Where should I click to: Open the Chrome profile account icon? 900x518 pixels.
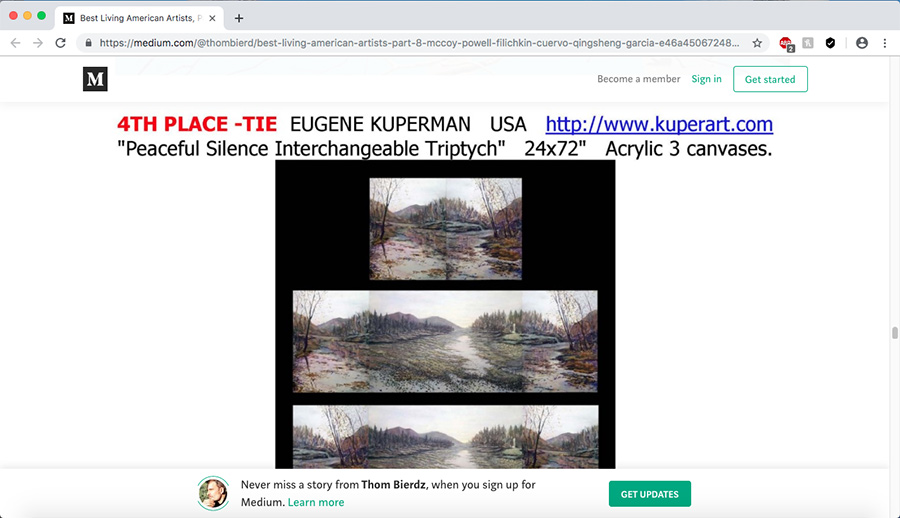click(862, 43)
